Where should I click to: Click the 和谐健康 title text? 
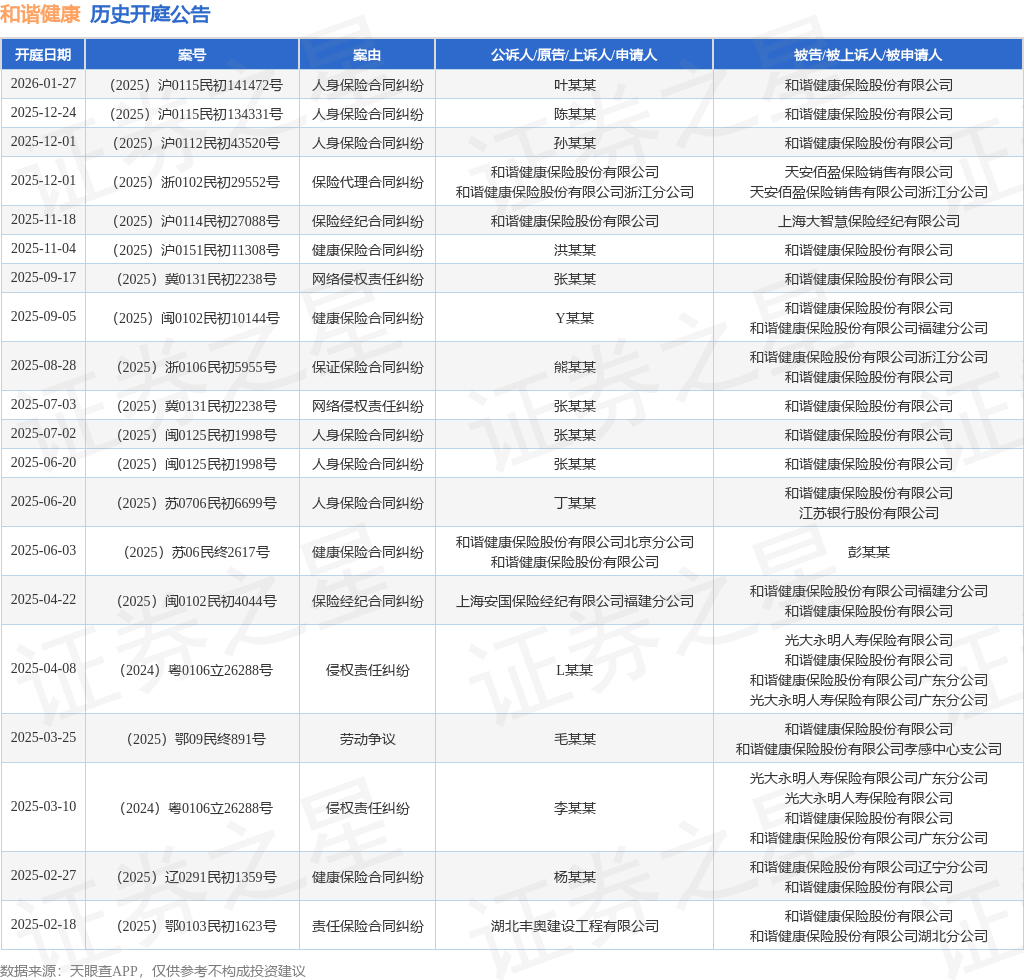tap(40, 14)
